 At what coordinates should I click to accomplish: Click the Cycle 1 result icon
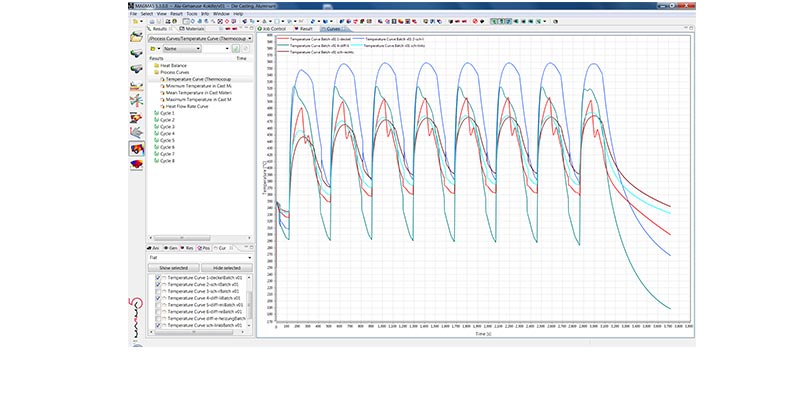[157, 113]
